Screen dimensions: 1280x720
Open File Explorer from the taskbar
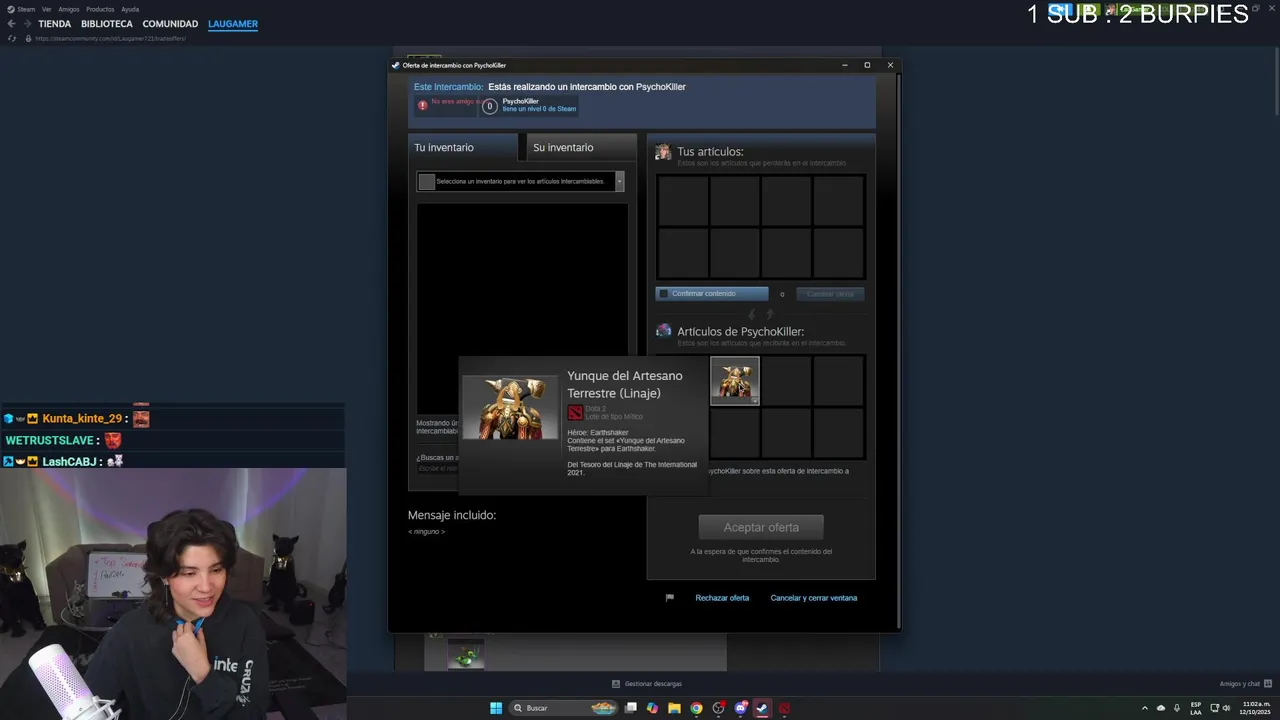point(675,708)
